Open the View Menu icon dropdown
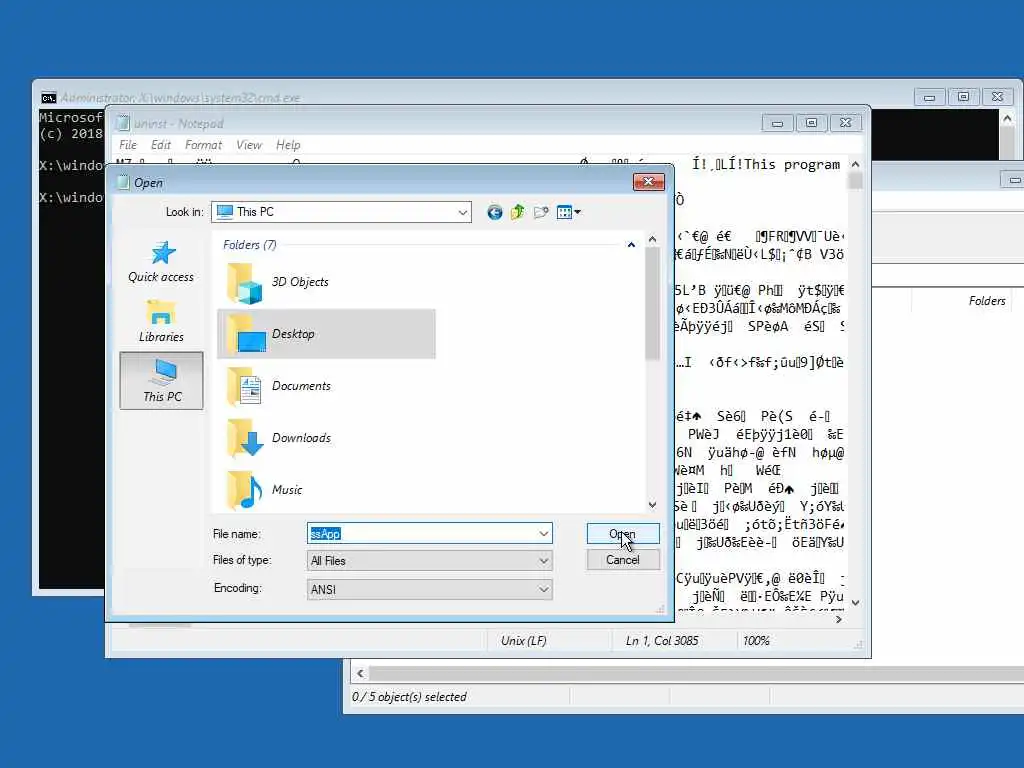1024x768 pixels. (x=568, y=212)
